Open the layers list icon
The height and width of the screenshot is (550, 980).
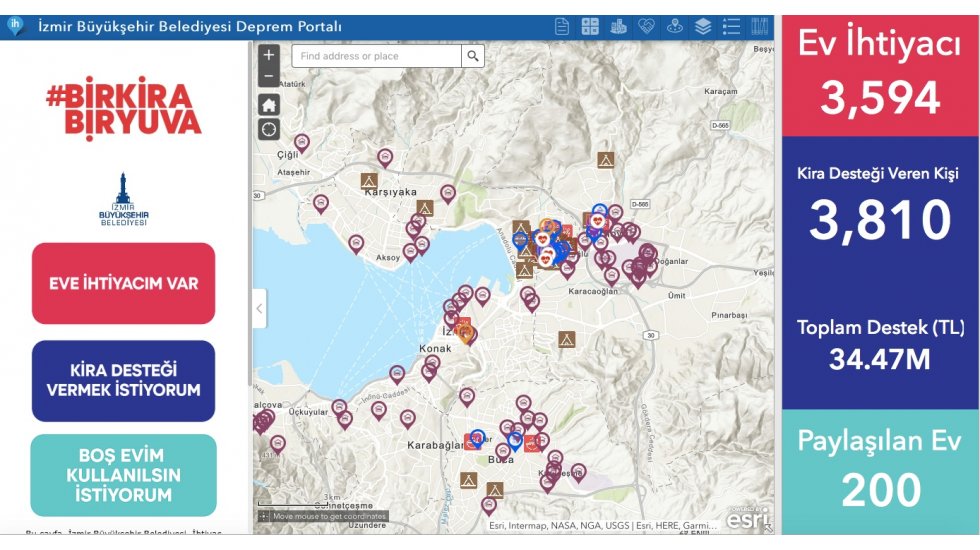click(x=703, y=26)
